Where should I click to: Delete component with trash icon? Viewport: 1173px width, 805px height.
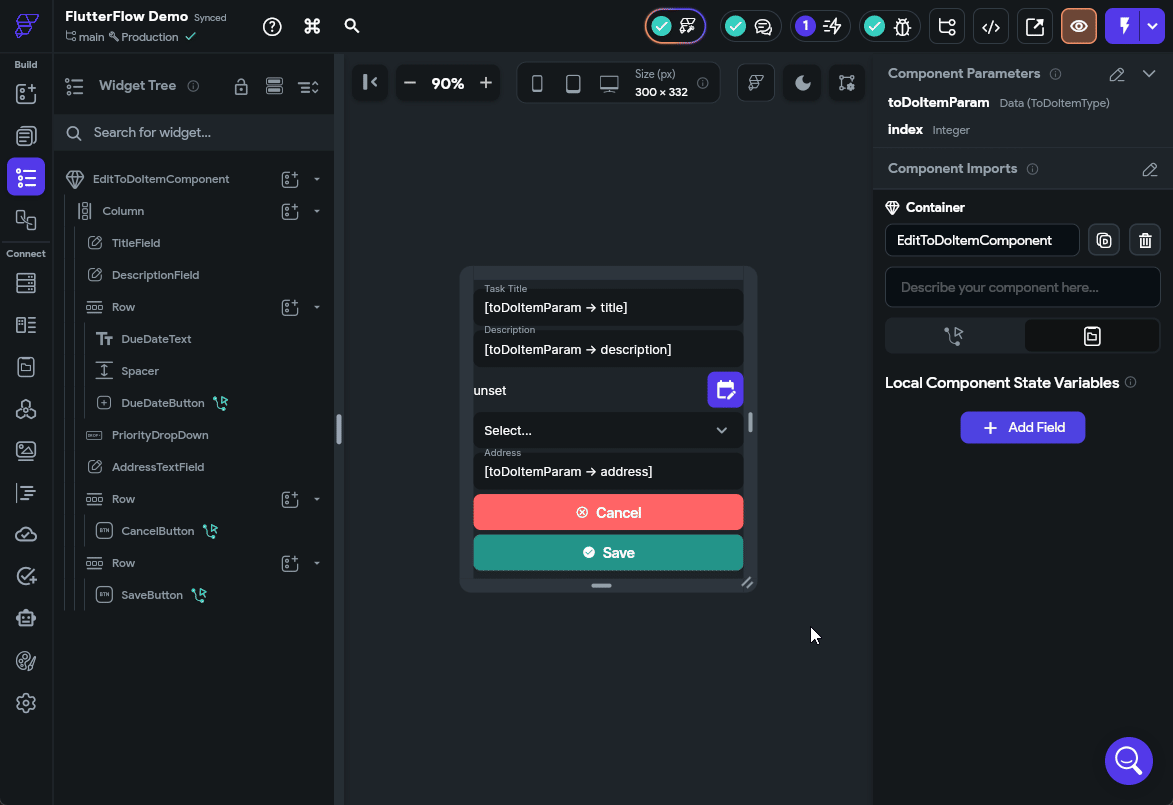click(1145, 240)
